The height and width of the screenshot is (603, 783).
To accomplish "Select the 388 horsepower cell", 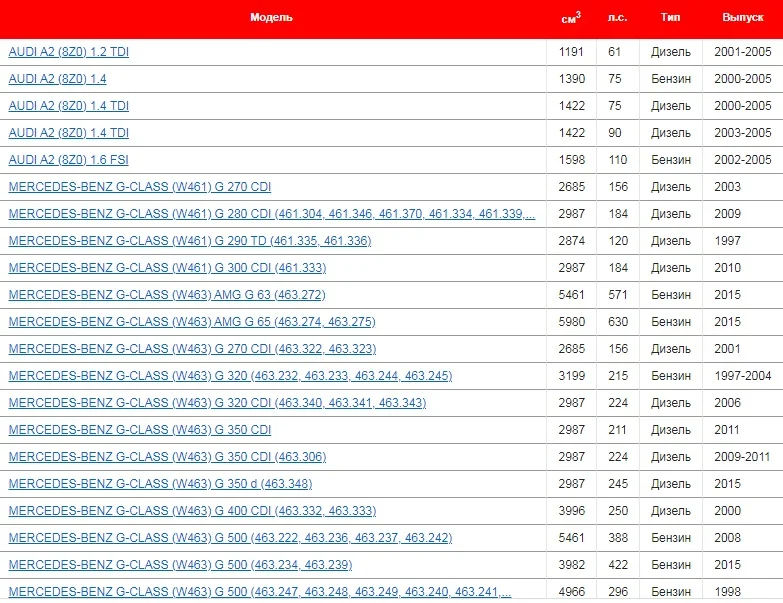I will 618,537.
